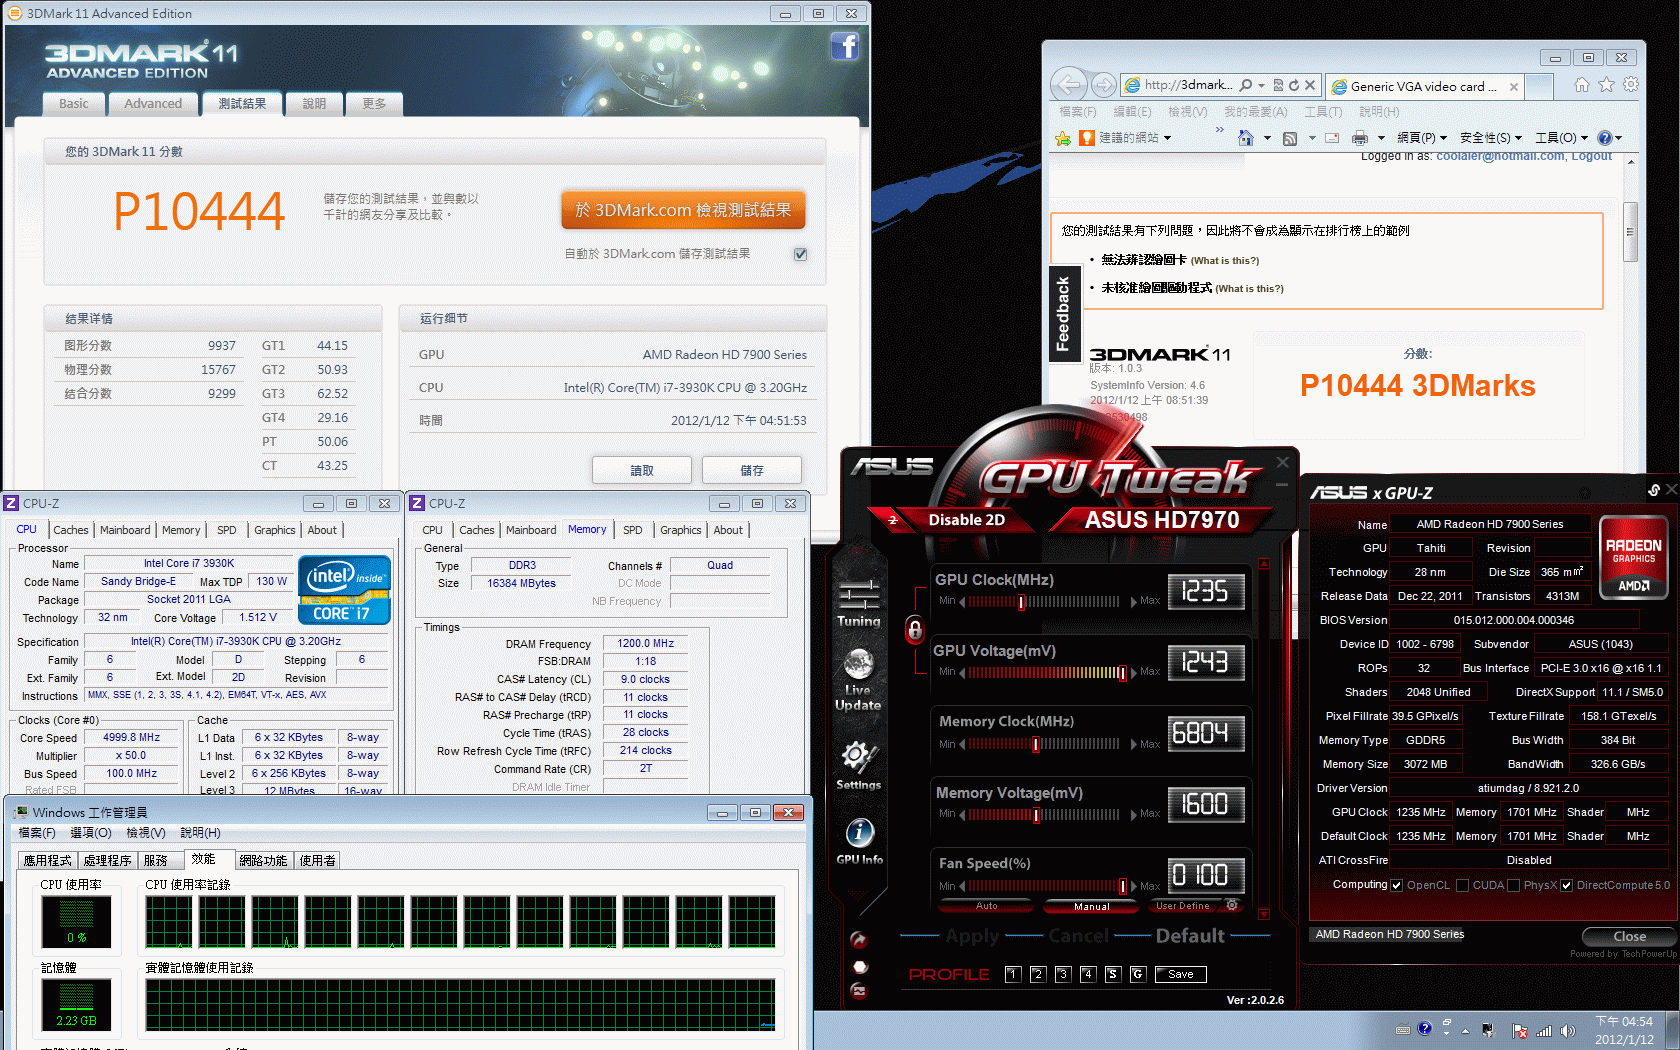
Task: Open 安全性(S) dropdown in IE command bar
Action: (1491, 138)
